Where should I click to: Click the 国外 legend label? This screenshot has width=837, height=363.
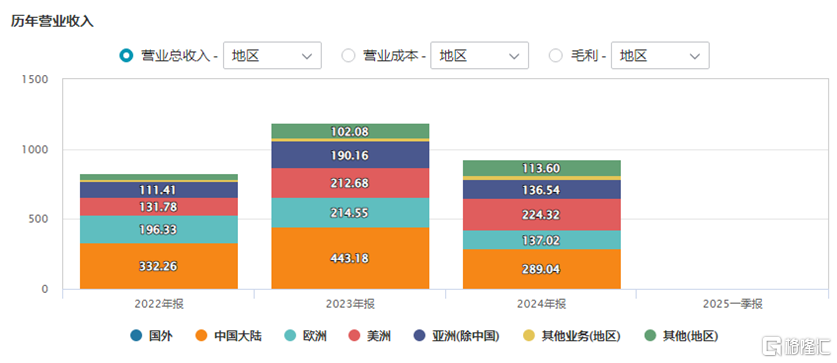point(161,336)
